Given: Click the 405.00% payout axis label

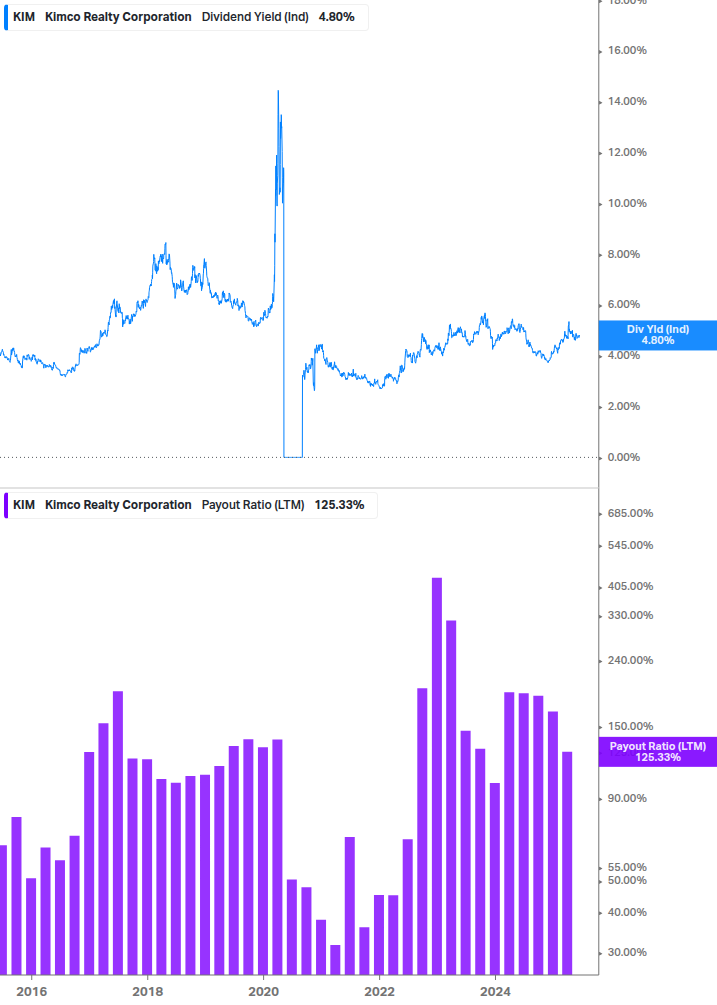Looking at the screenshot, I should tap(630, 586).
